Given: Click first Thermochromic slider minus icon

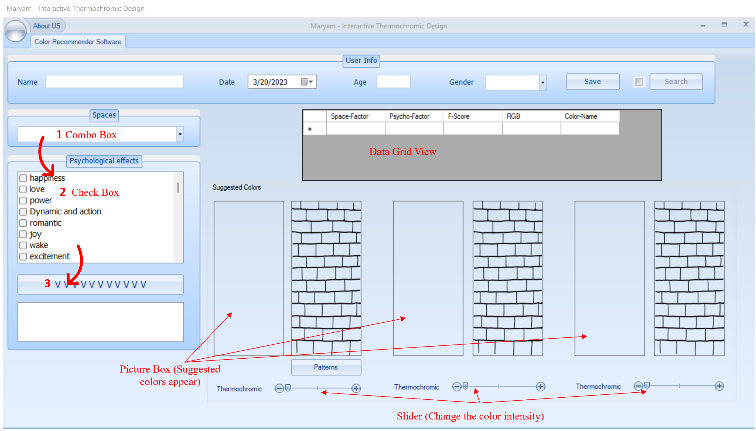Looking at the screenshot, I should tap(279, 388).
